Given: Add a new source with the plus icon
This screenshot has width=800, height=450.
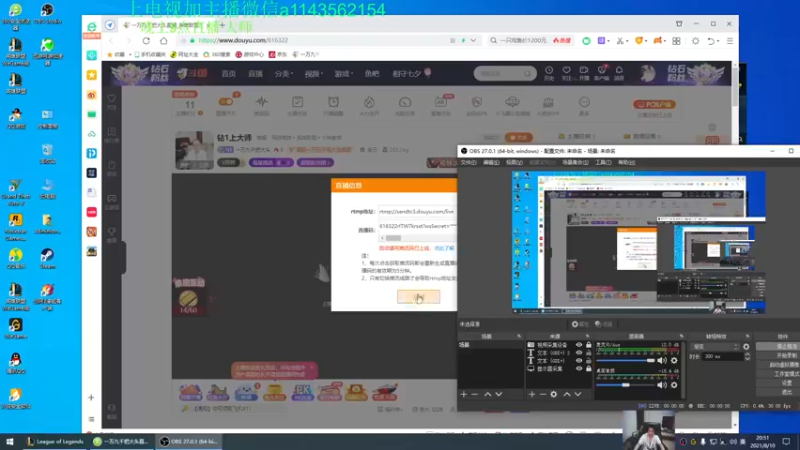Looking at the screenshot, I should [532, 394].
